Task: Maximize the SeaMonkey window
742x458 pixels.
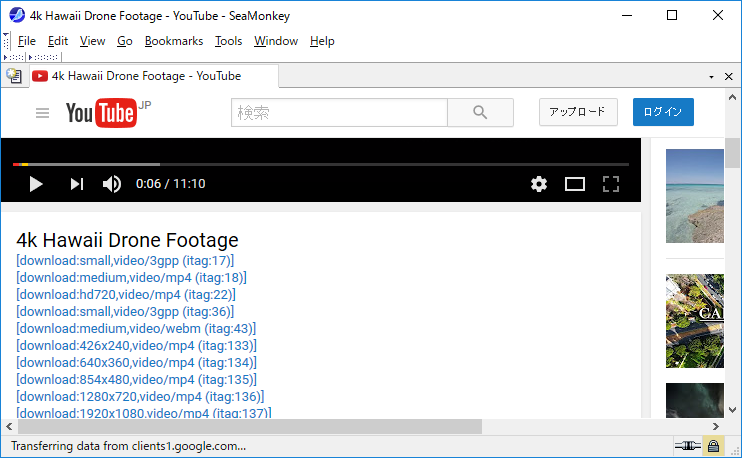Action: click(x=672, y=15)
